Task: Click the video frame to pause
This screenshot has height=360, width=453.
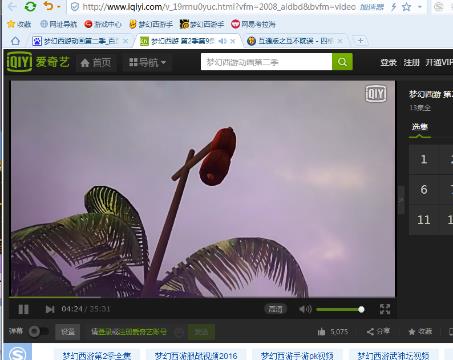Action: 203,188
